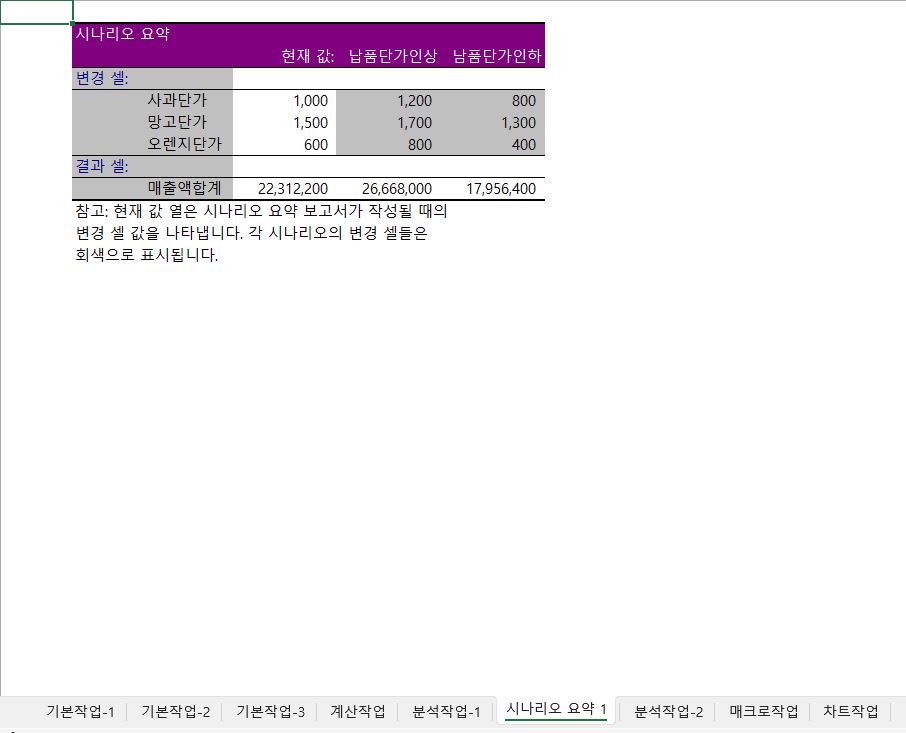The width and height of the screenshot is (906, 733).
Task: Open the 분석작업-1 sheet tab
Action: click(x=446, y=712)
